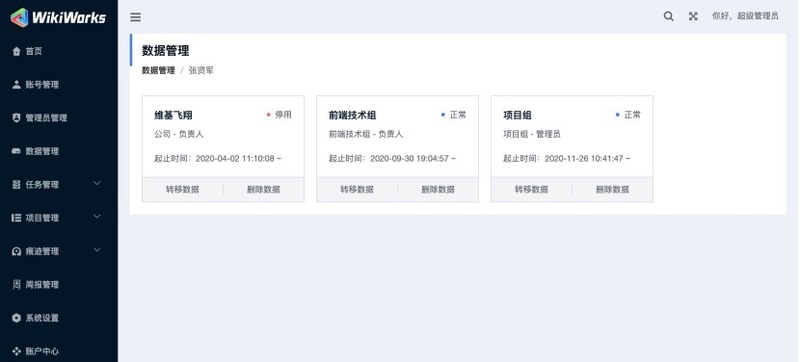The image size is (800, 362).
Task: Expand the 痕迹管理 submenu chevron
Action: coord(97,250)
